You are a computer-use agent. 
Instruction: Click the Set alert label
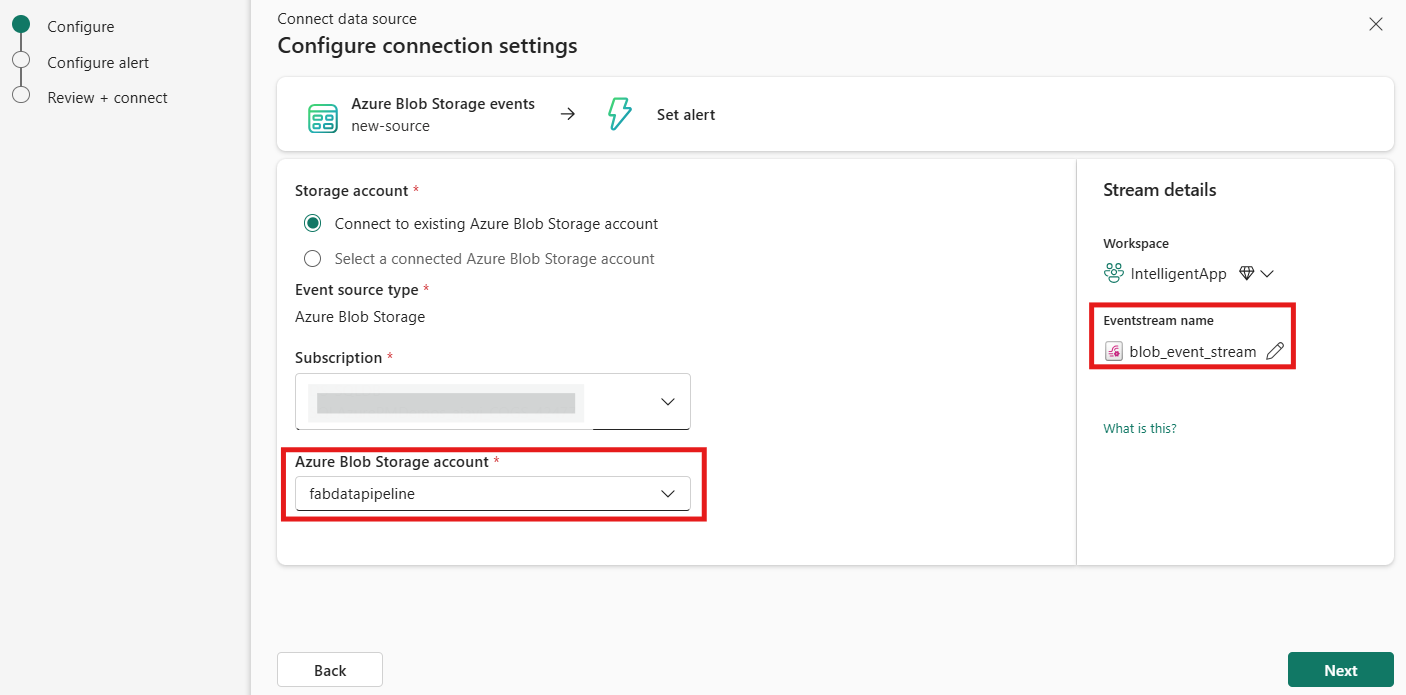tap(686, 115)
